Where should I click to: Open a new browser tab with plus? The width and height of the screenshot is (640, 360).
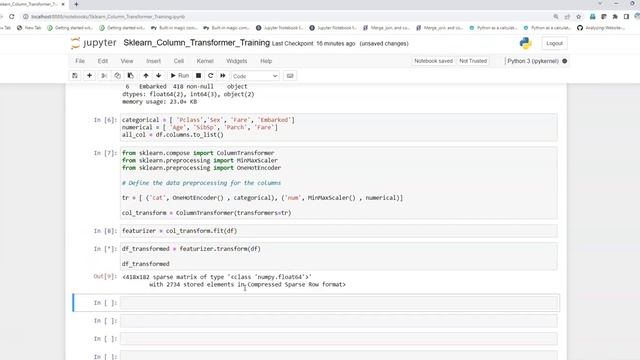point(76,4)
